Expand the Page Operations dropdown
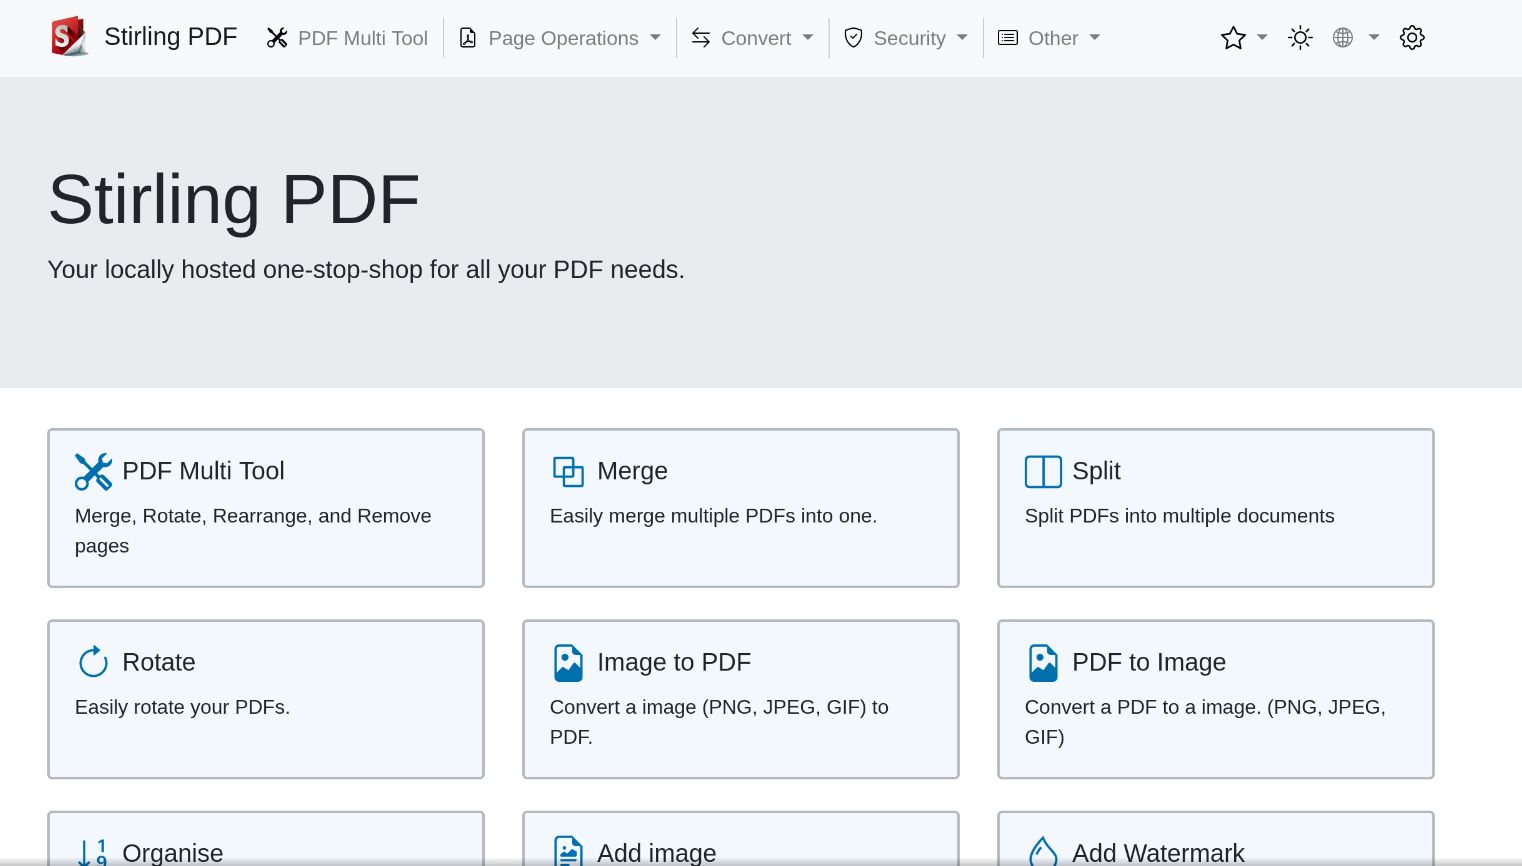 coord(560,38)
